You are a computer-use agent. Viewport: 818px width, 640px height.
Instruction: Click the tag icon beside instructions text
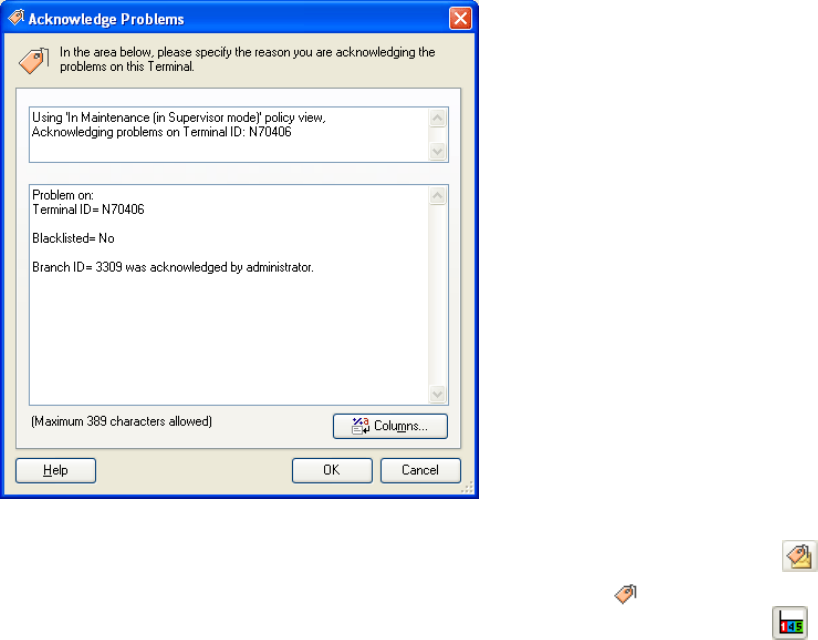(x=34, y=61)
